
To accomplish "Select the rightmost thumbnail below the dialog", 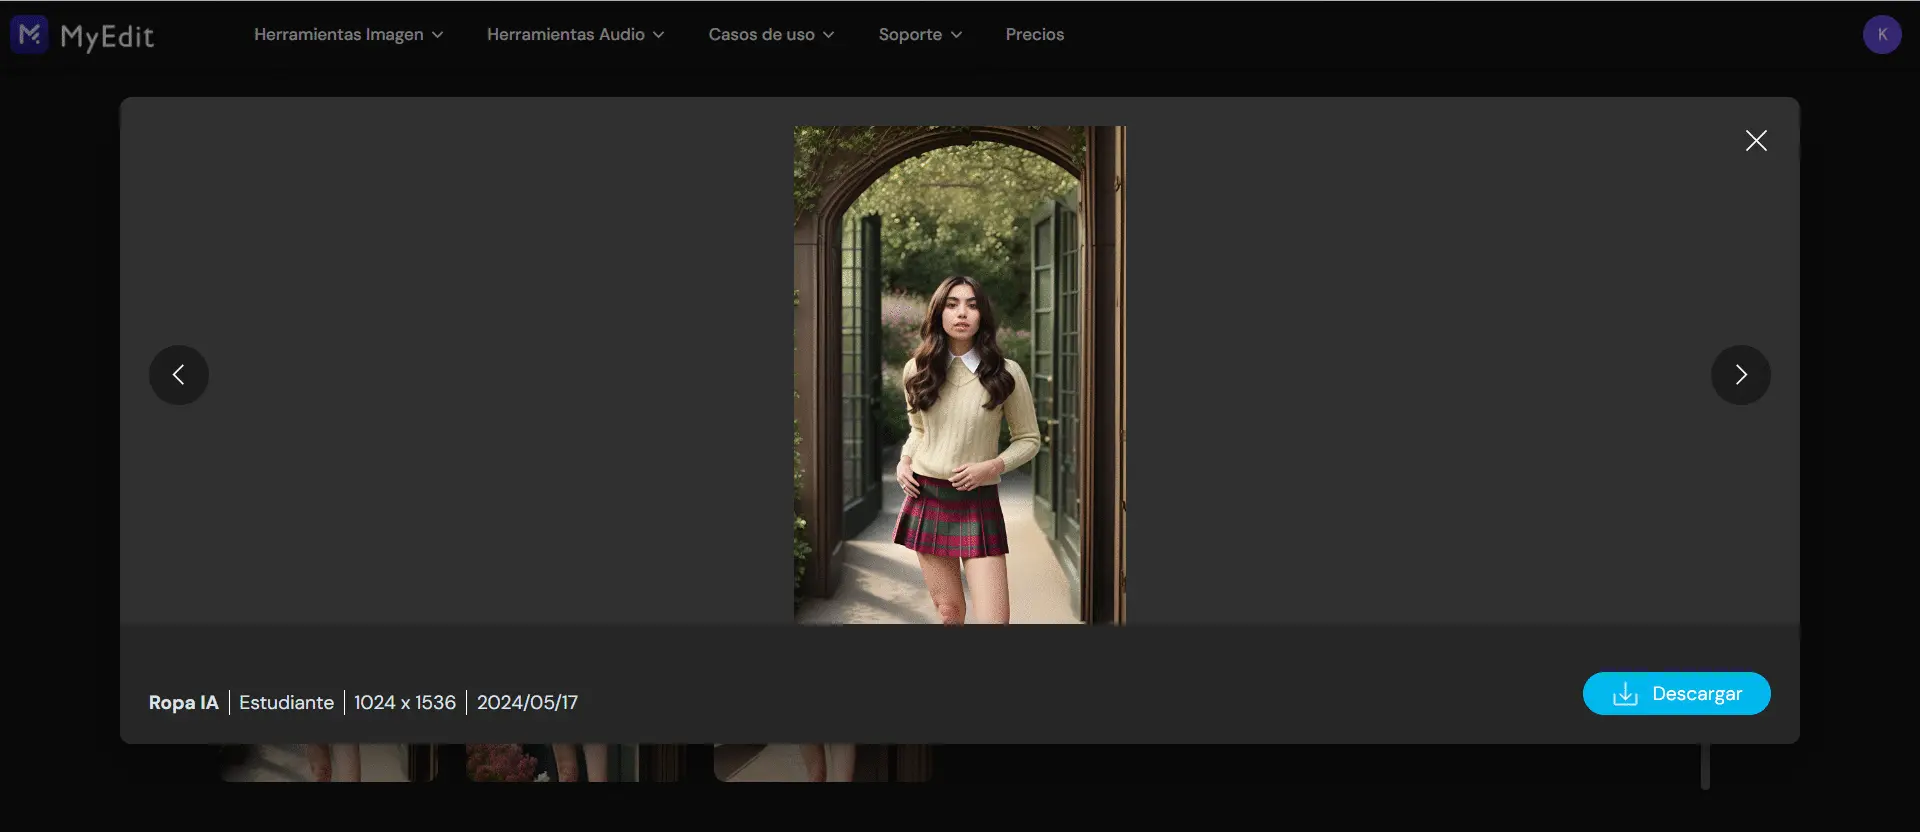I will (822, 763).
